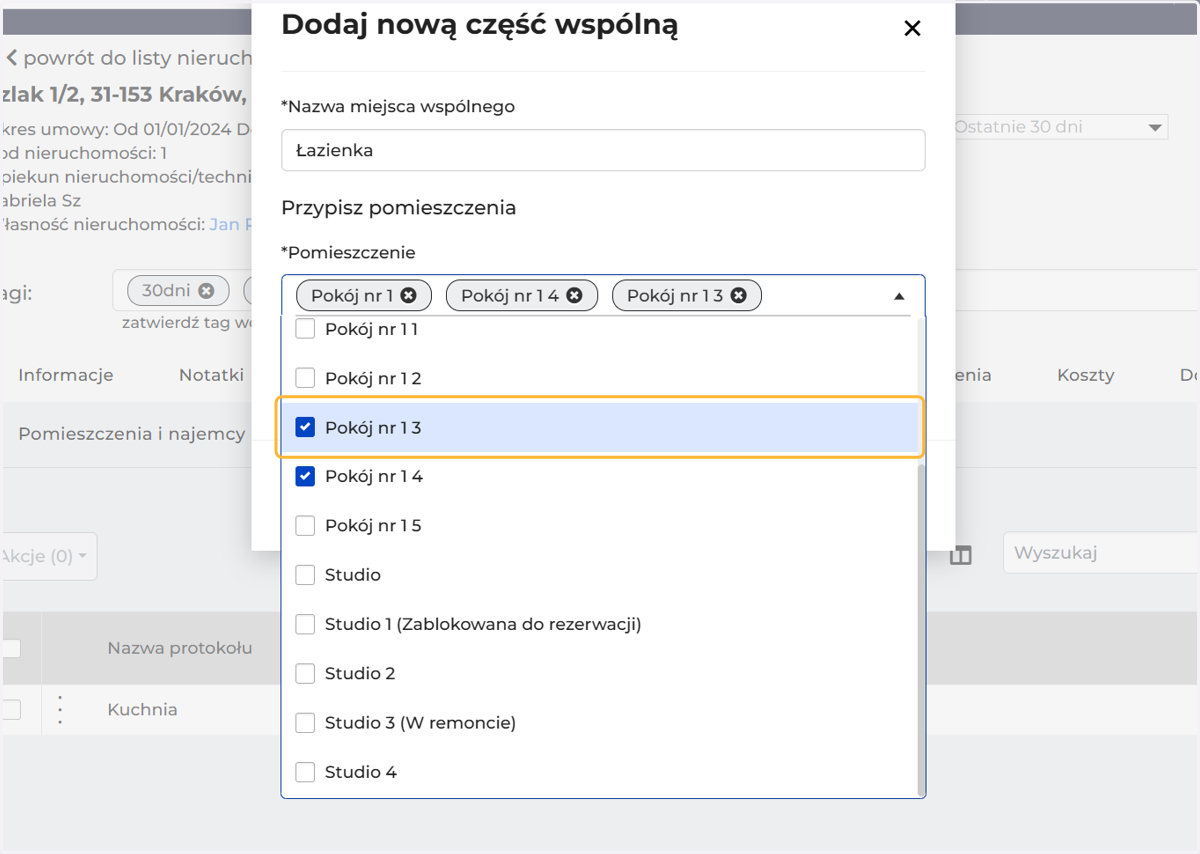This screenshot has width=1200, height=854.
Task: Check Studio 3 (W remoncie) checkbox
Action: (x=306, y=722)
